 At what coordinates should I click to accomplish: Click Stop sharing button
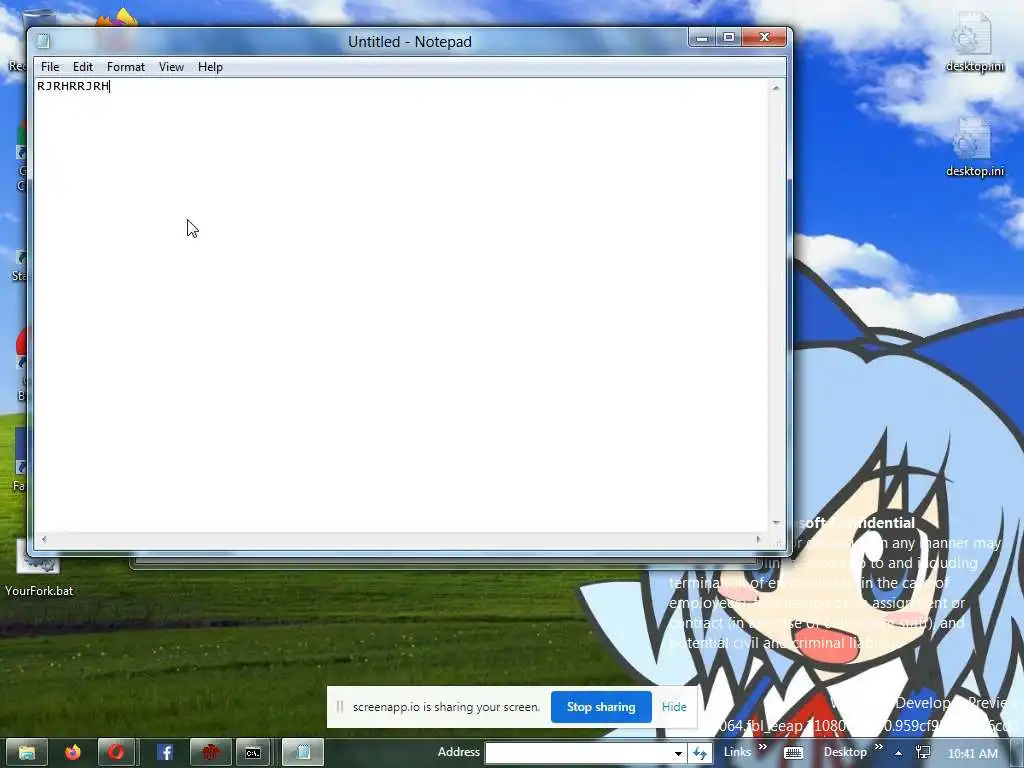pyautogui.click(x=601, y=707)
